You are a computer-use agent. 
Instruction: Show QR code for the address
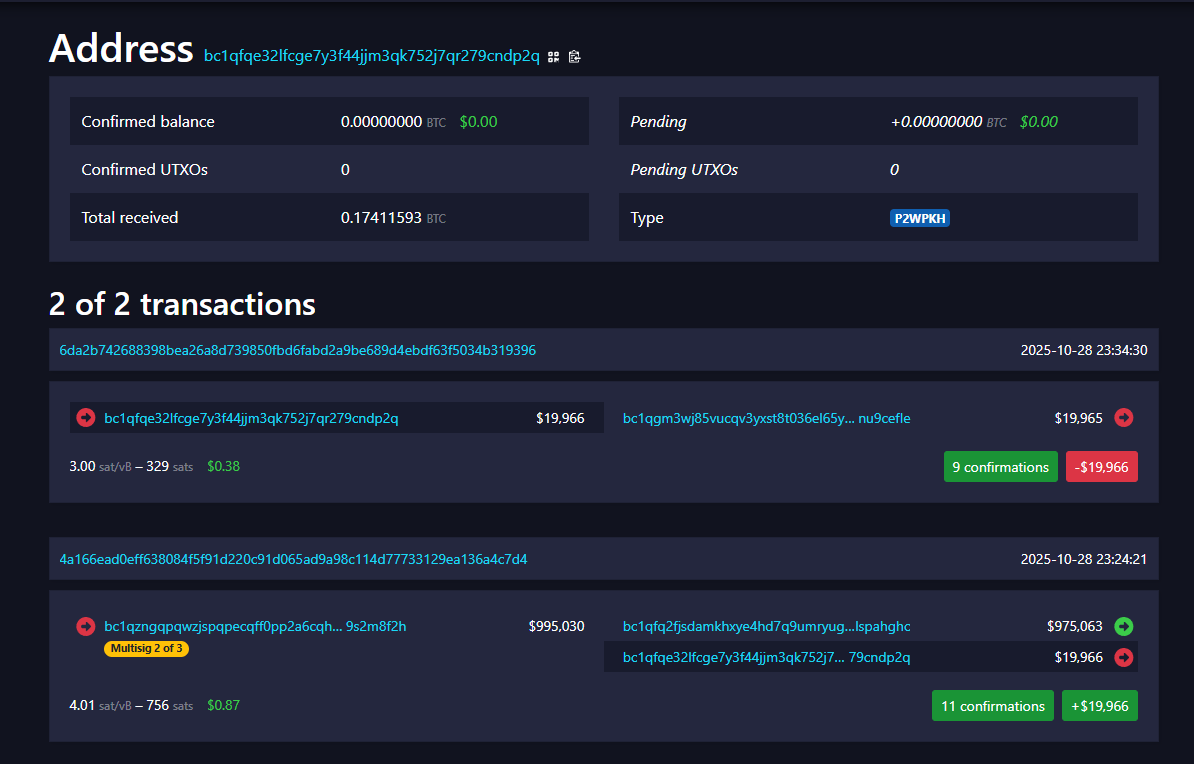click(x=554, y=57)
